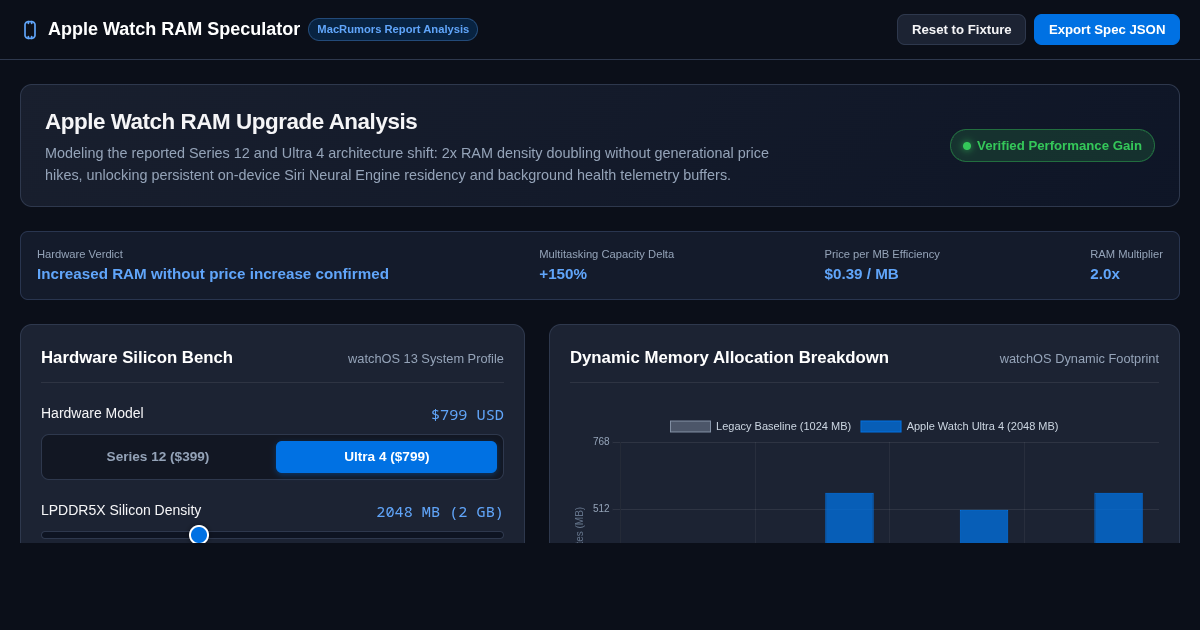Select the Ultra 4 ($799) model
The width and height of the screenshot is (1200, 630).
pos(387,457)
